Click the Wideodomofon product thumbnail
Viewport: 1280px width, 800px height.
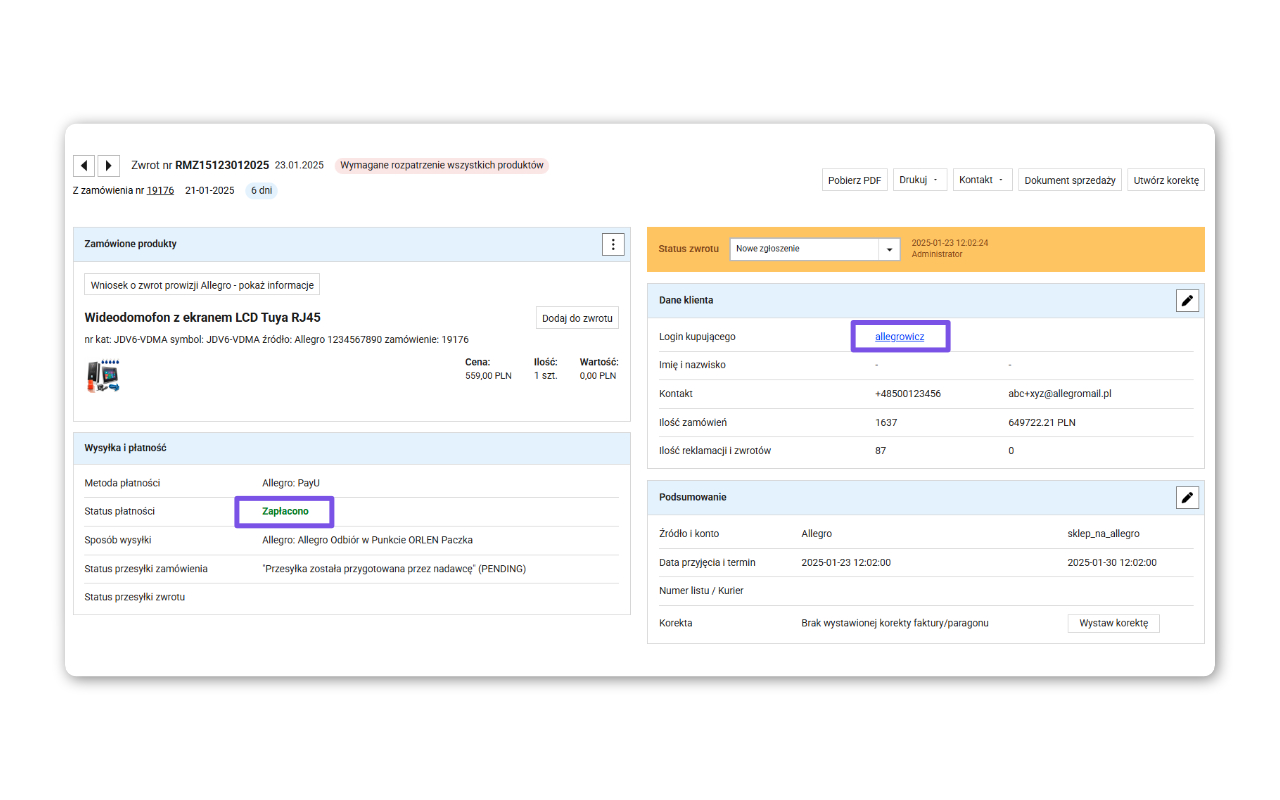[x=103, y=375]
